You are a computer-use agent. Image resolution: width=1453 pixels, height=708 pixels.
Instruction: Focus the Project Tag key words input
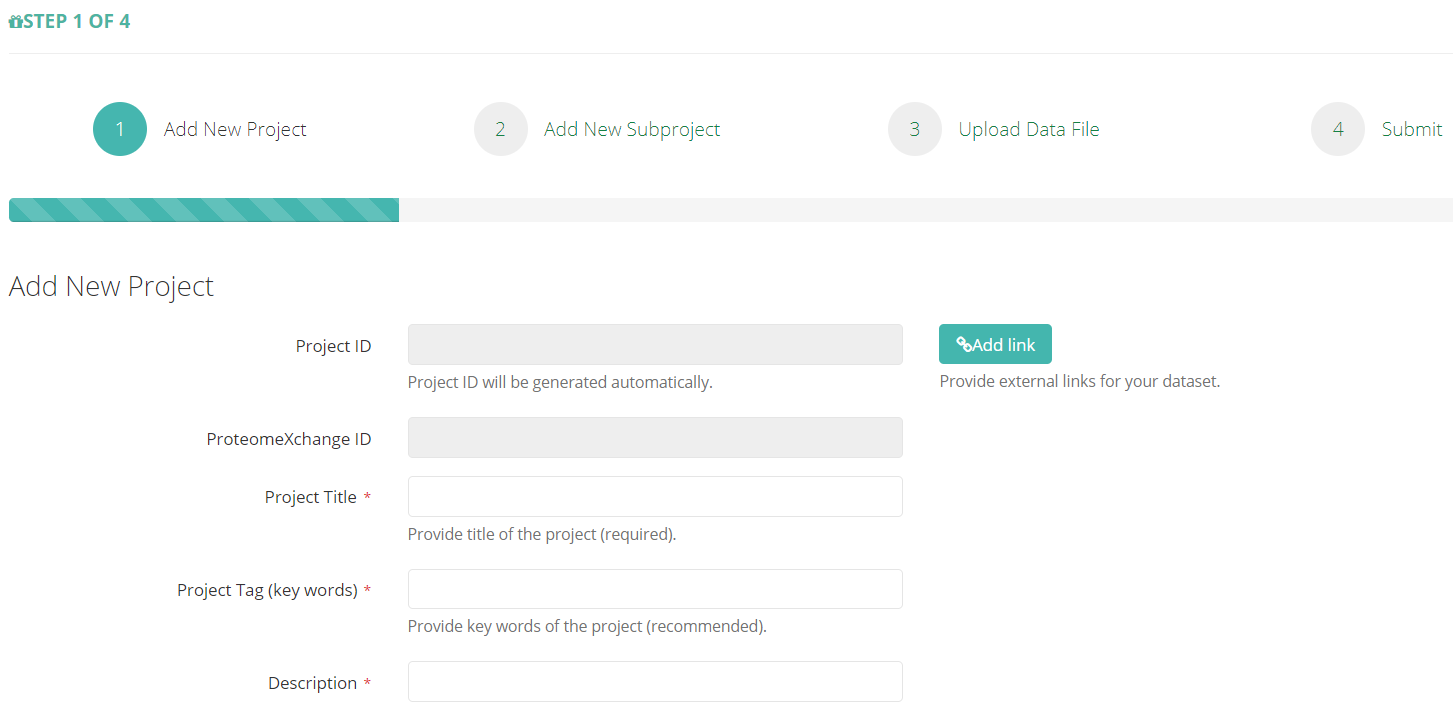[655, 589]
